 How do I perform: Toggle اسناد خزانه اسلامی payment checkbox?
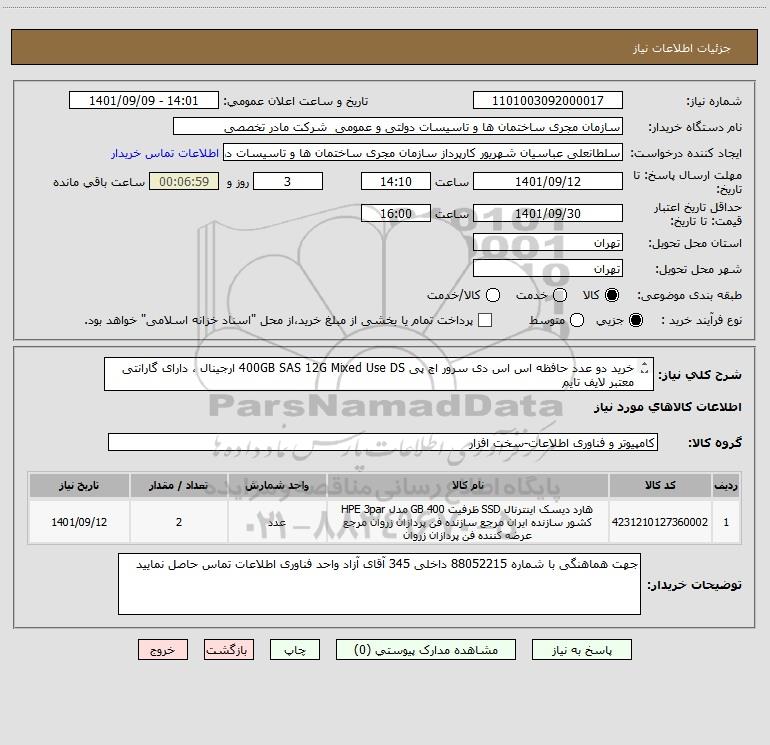[x=485, y=320]
